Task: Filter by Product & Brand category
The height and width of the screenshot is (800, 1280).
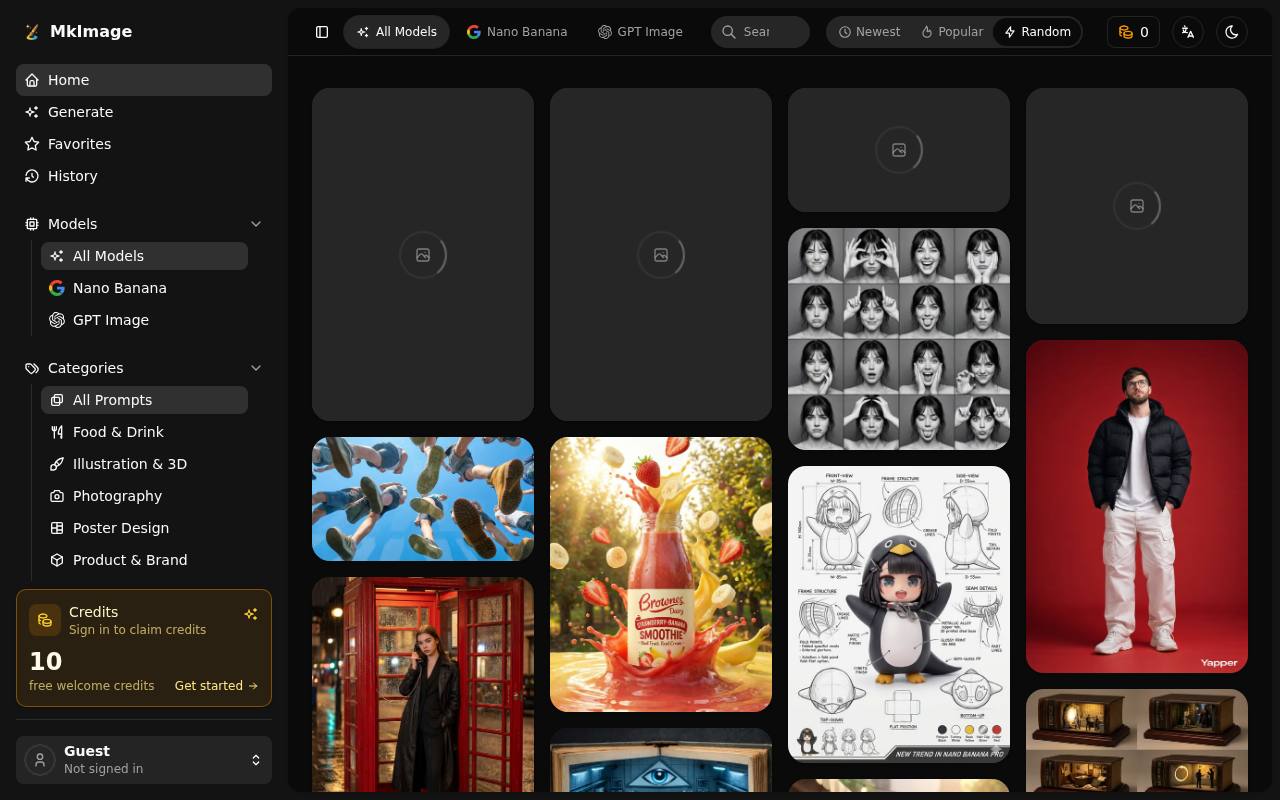Action: tap(144, 560)
